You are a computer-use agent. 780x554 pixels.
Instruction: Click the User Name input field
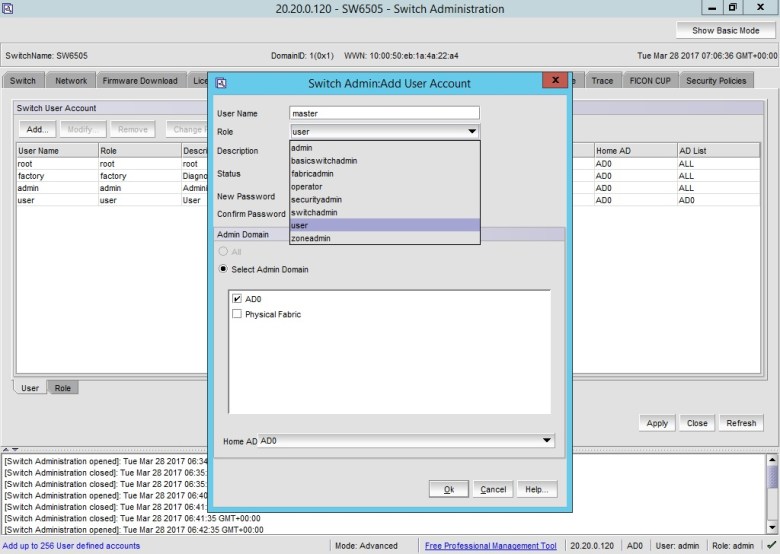coord(384,113)
